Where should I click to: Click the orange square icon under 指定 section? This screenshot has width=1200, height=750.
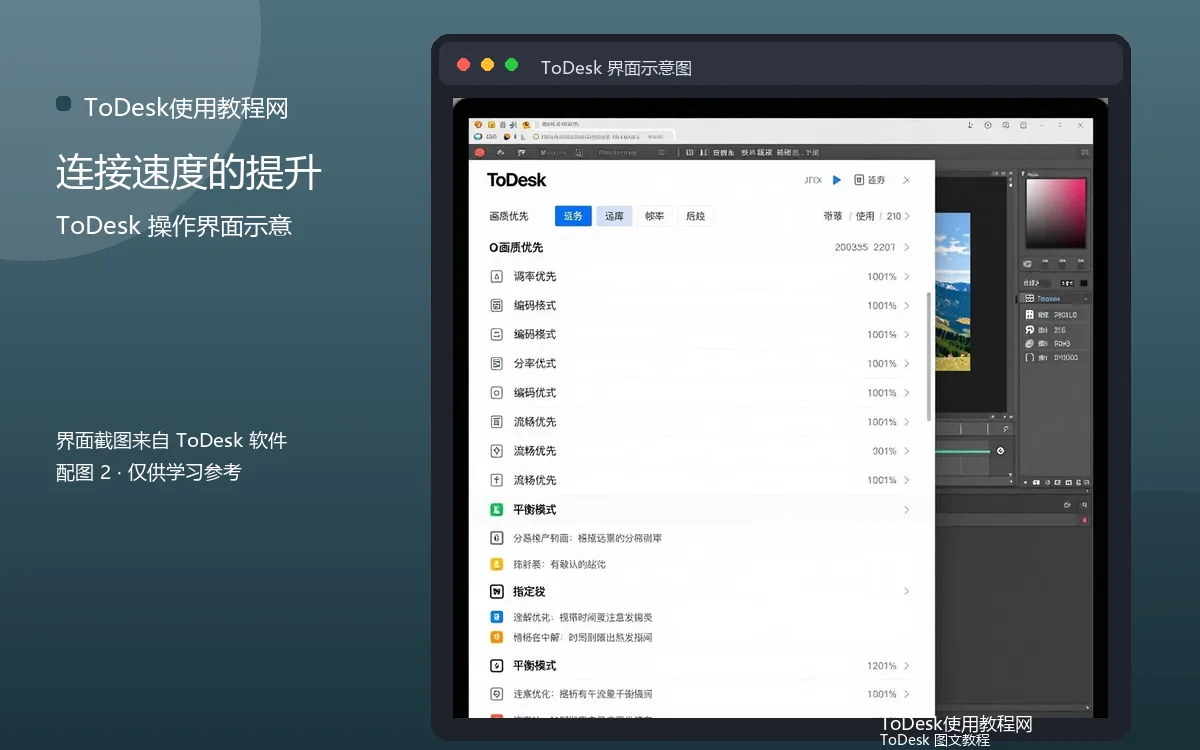[496, 637]
